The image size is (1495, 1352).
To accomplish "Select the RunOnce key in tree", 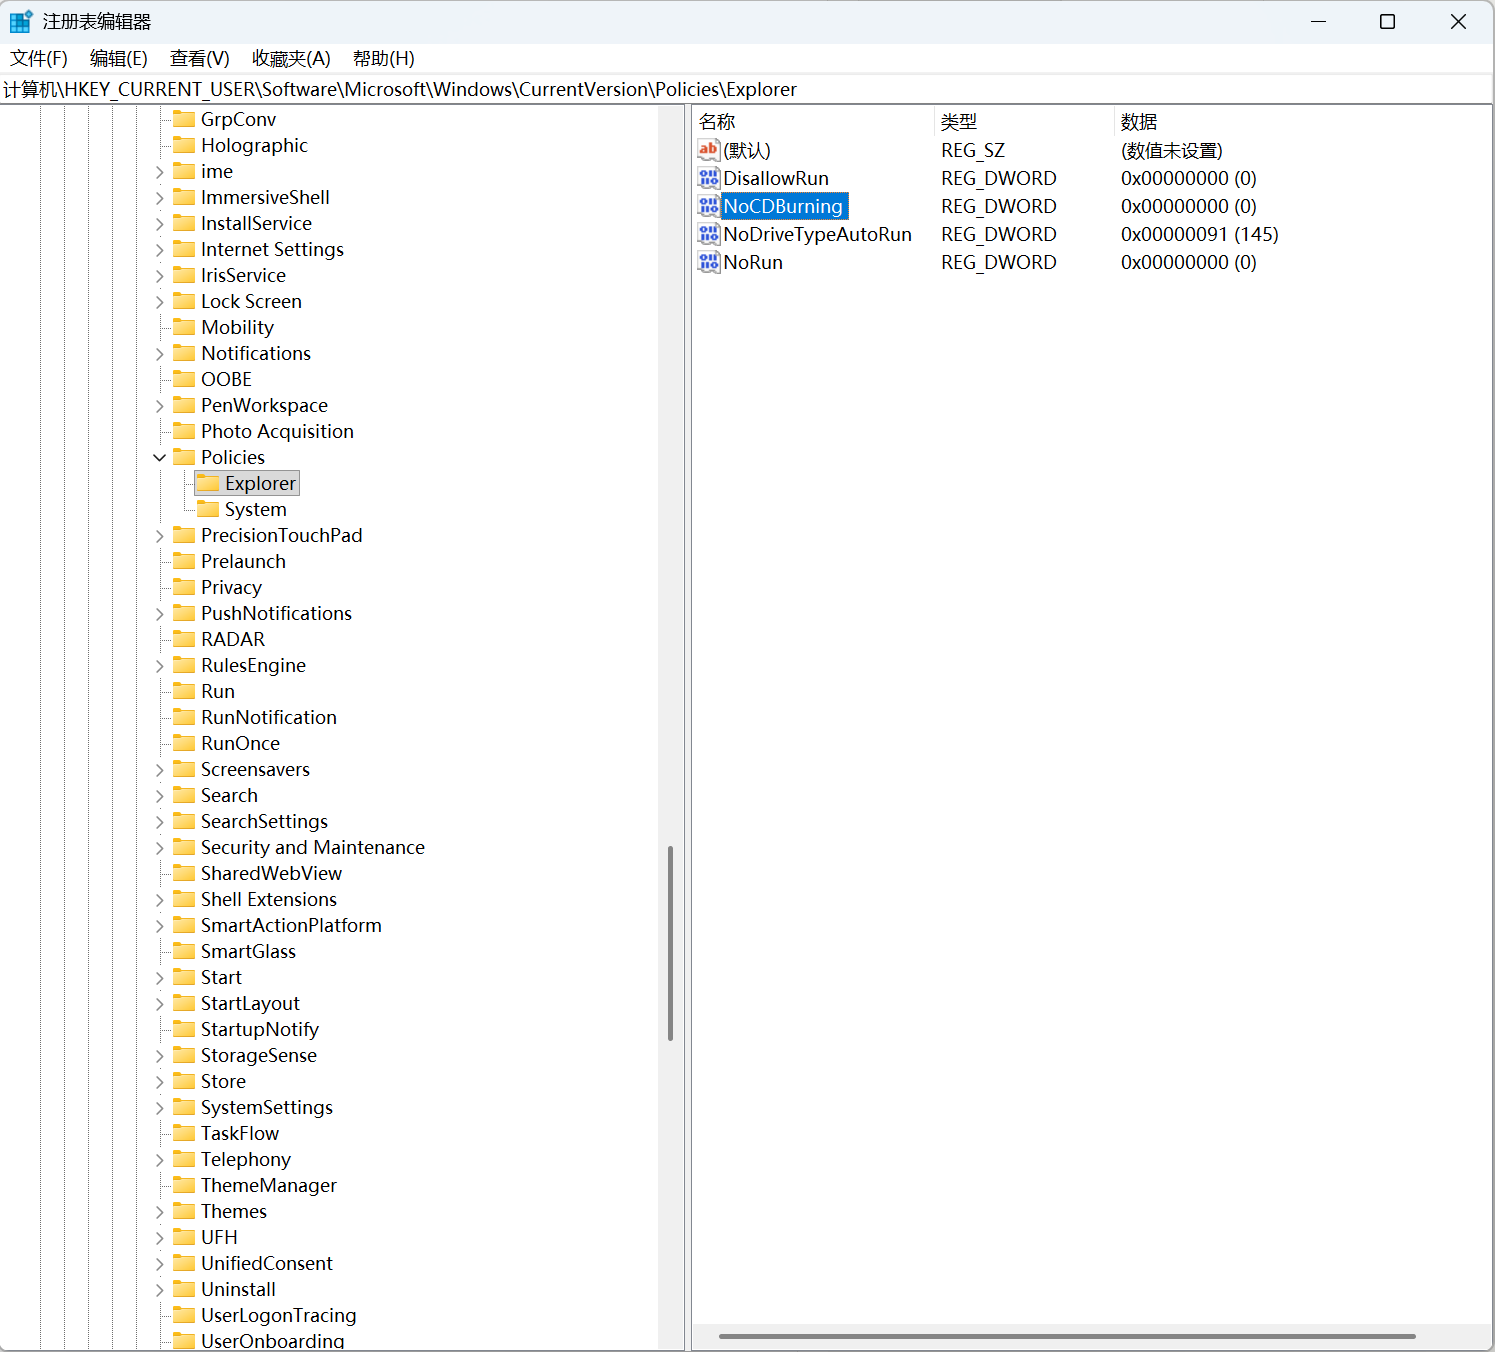I will coord(240,743).
